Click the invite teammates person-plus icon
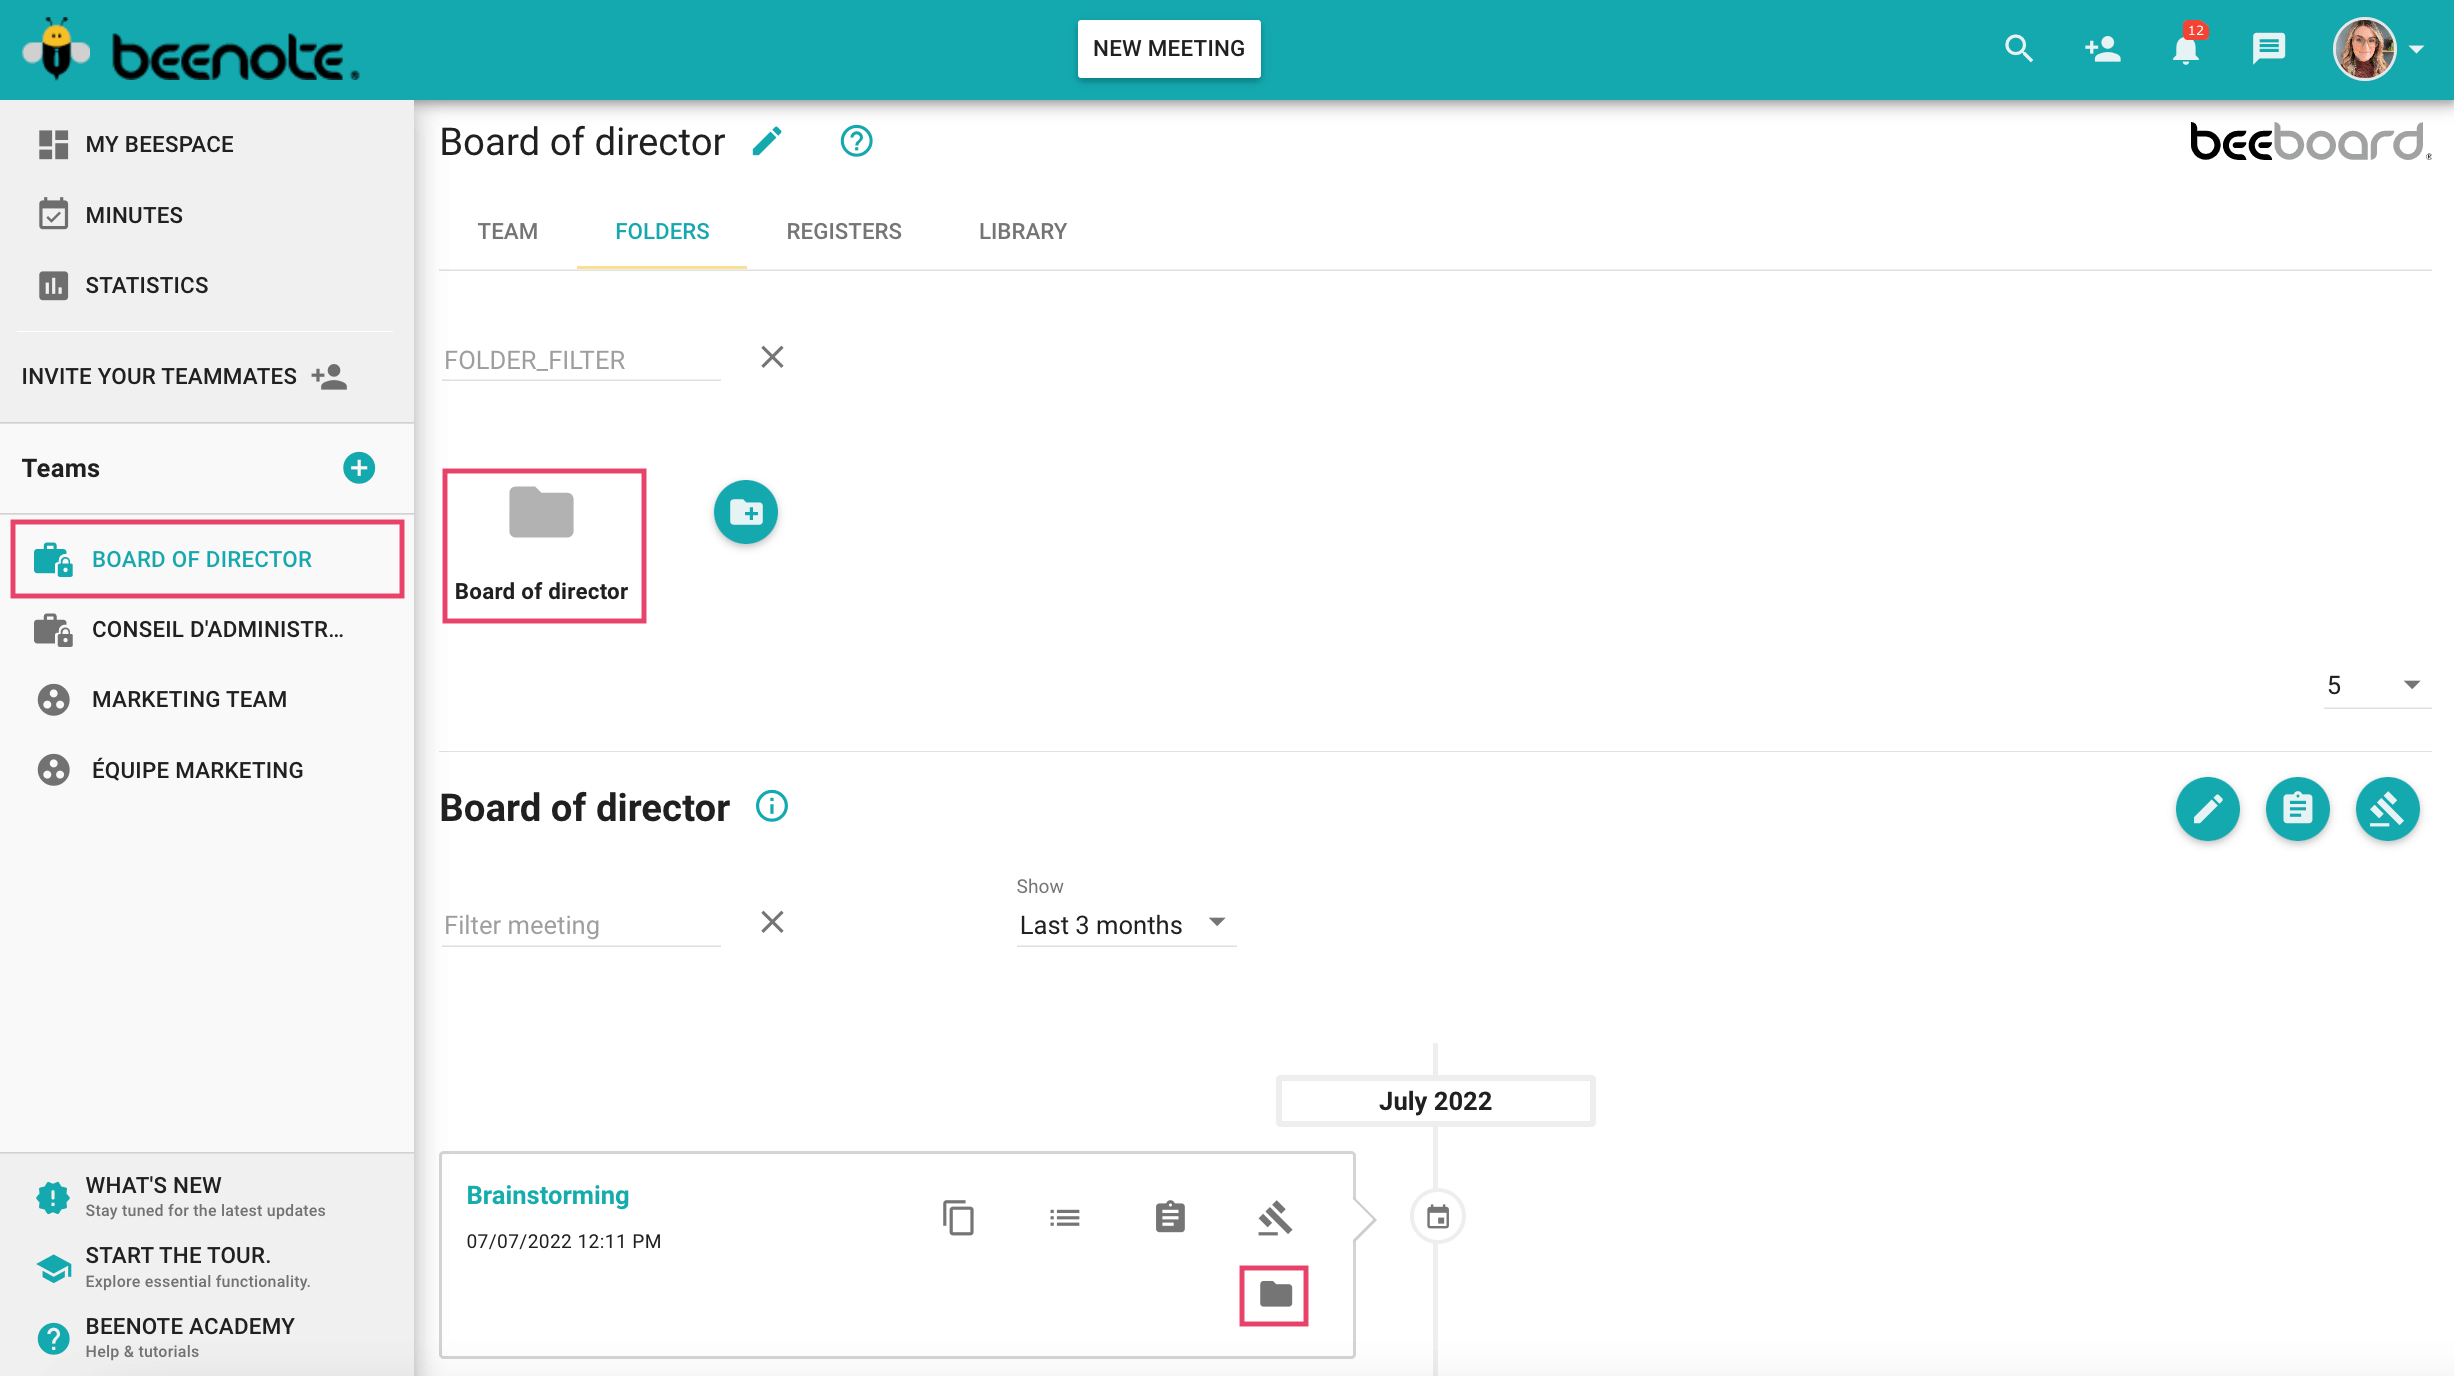2454x1376 pixels. point(329,376)
